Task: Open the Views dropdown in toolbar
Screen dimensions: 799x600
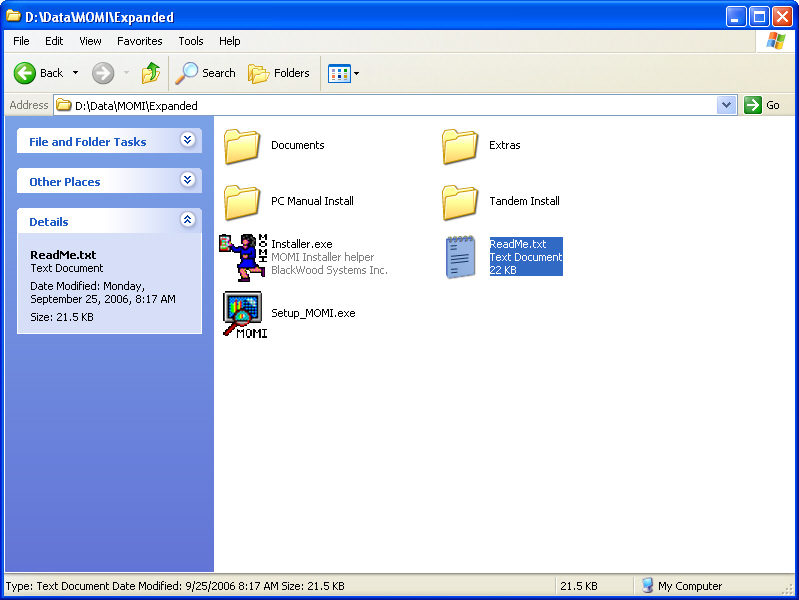Action: (x=345, y=73)
